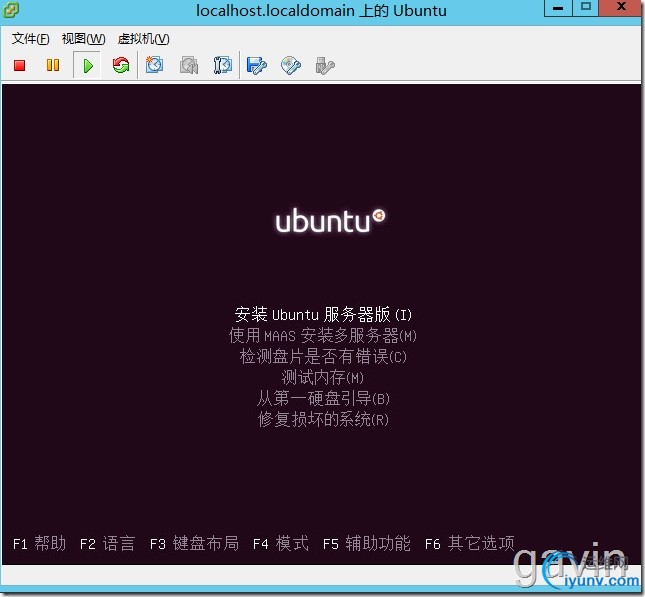Click the Take Snapshot clock icon
The image size is (645, 597).
click(x=155, y=65)
